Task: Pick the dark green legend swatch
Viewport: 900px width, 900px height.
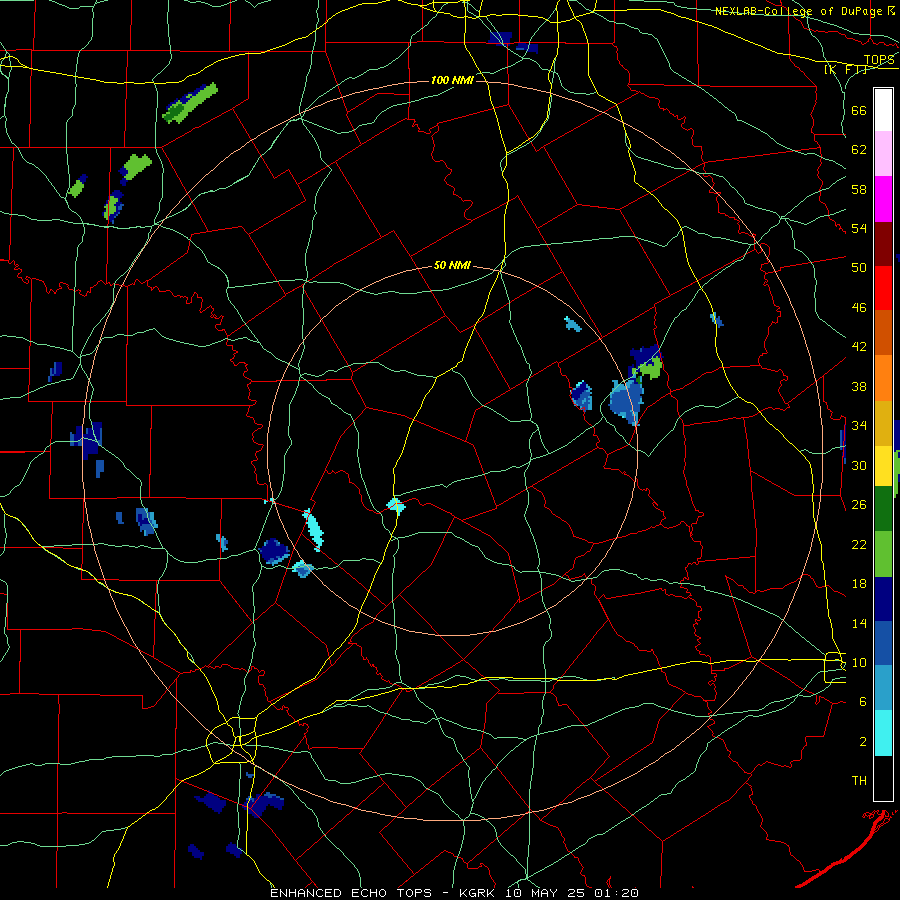Action: pos(883,509)
